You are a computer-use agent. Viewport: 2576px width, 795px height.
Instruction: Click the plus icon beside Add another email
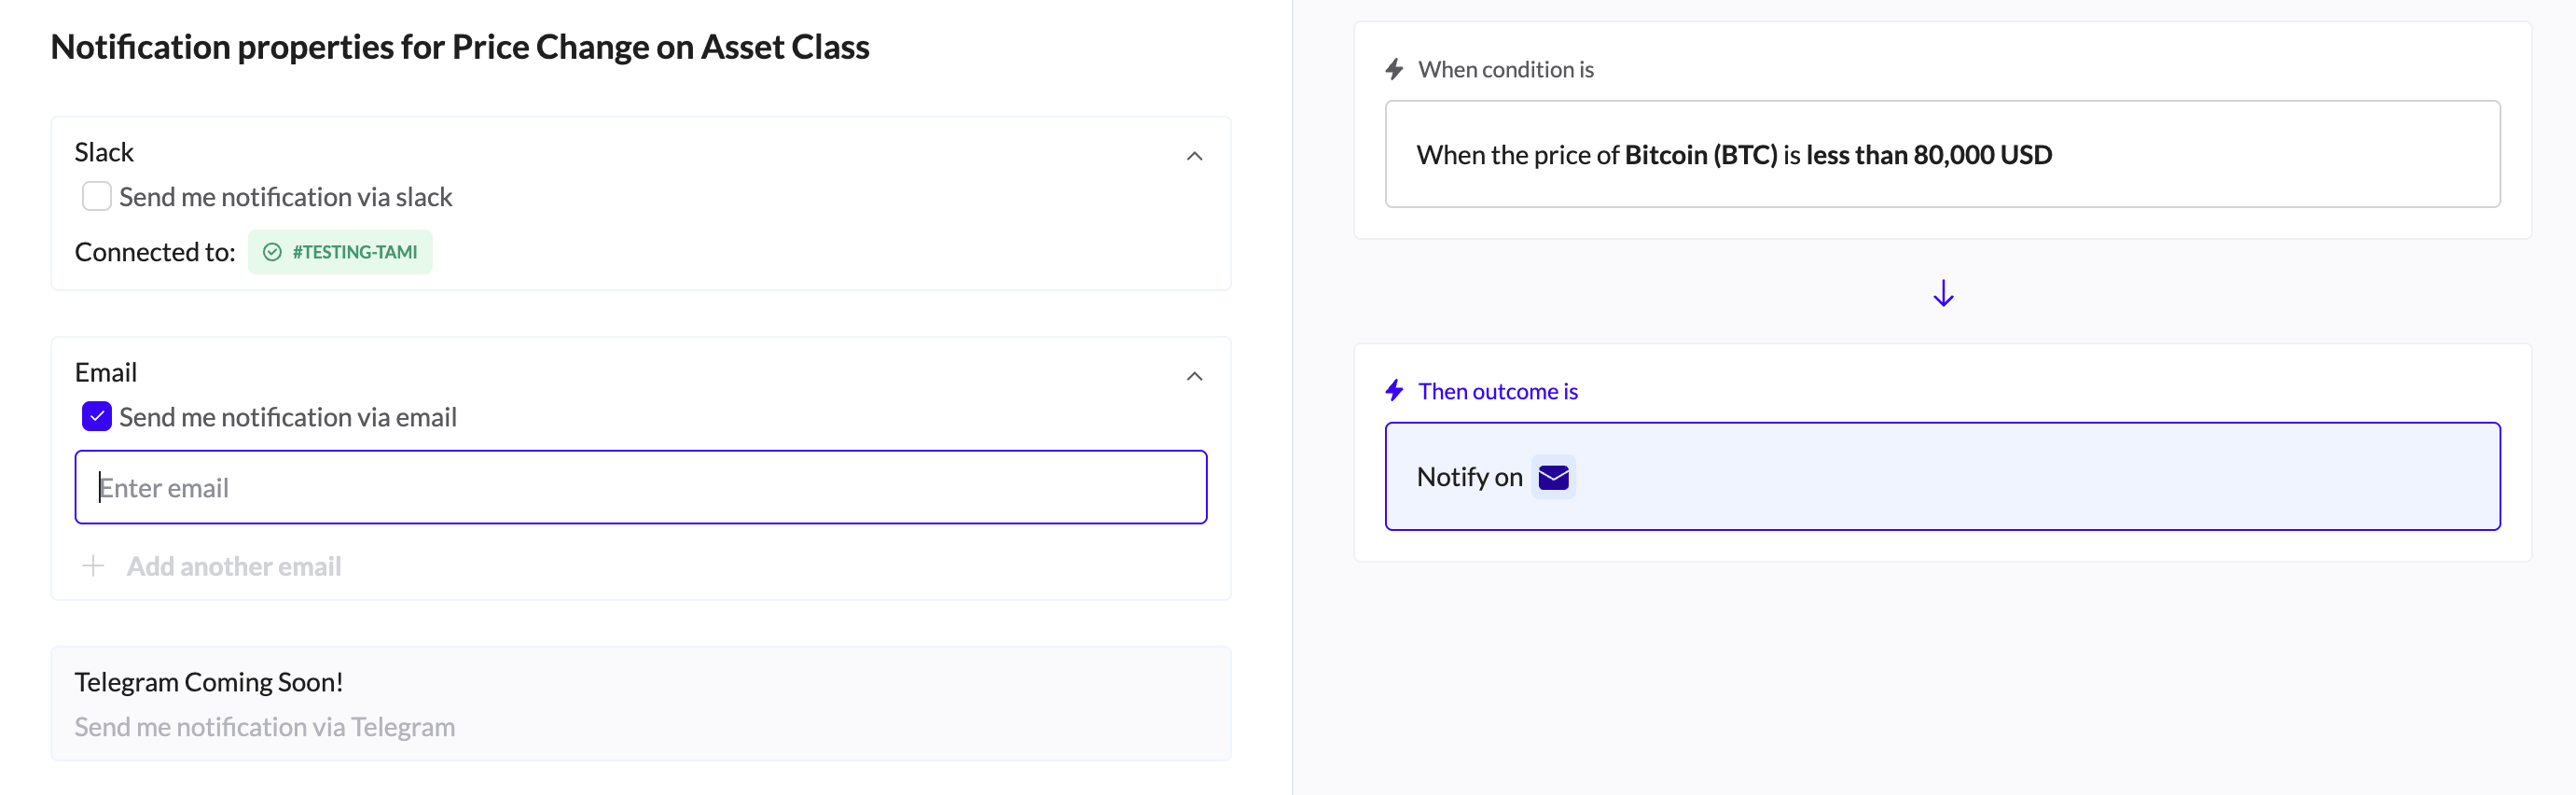93,566
